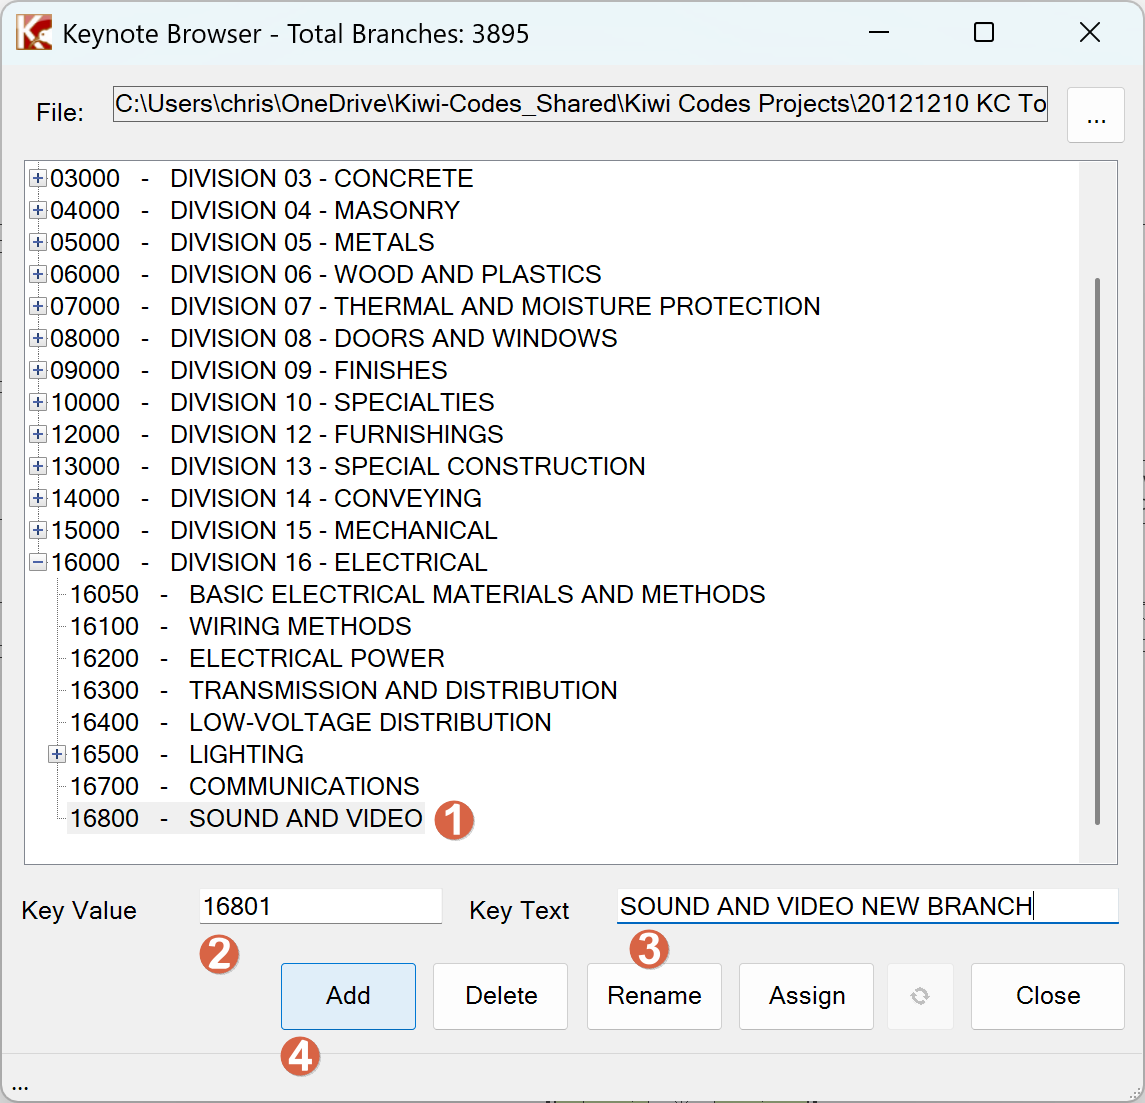Click inside the Key Text input field
This screenshot has width=1145, height=1103.
coord(867,906)
